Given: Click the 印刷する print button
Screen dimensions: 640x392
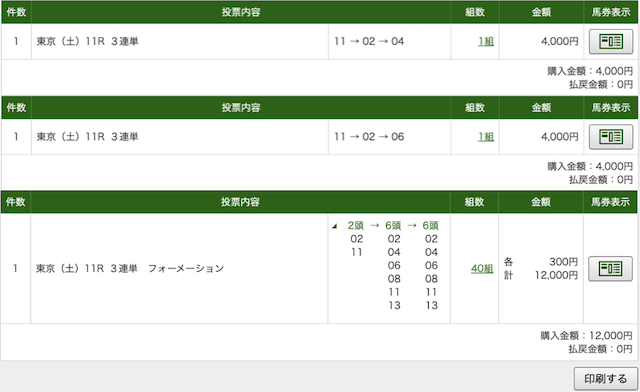Looking at the screenshot, I should click(x=606, y=379).
